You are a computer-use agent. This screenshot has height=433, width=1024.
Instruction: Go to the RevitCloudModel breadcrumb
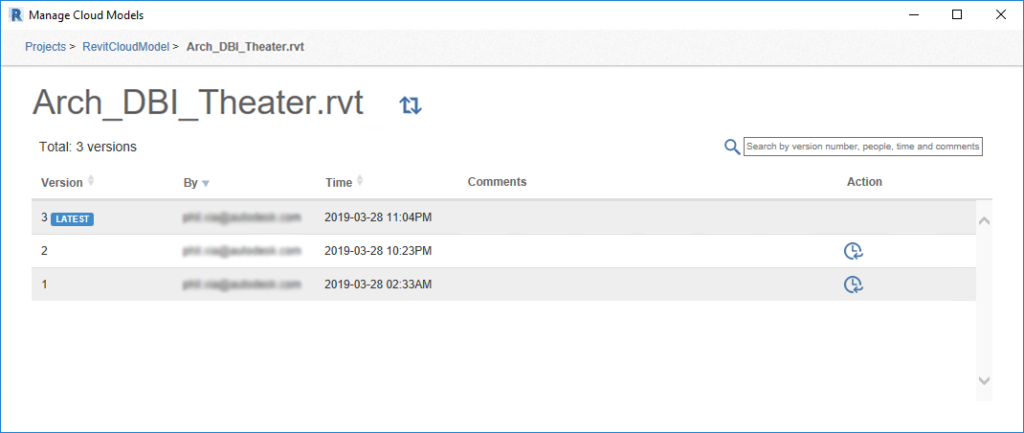[126, 46]
